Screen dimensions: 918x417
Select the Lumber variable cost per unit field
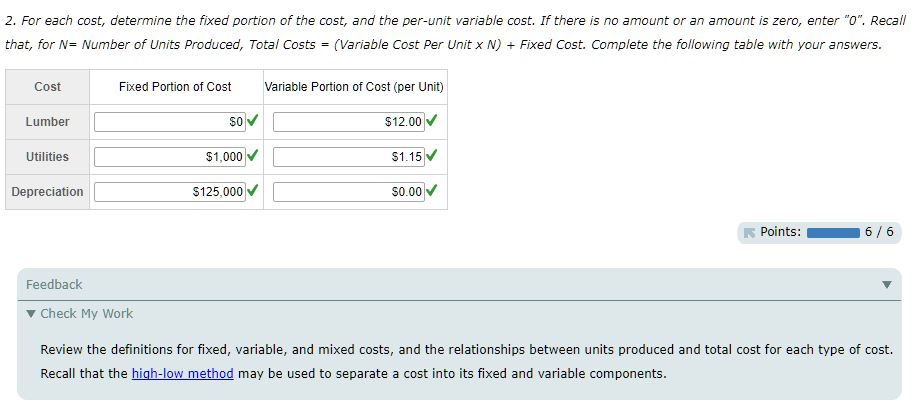tap(349, 122)
